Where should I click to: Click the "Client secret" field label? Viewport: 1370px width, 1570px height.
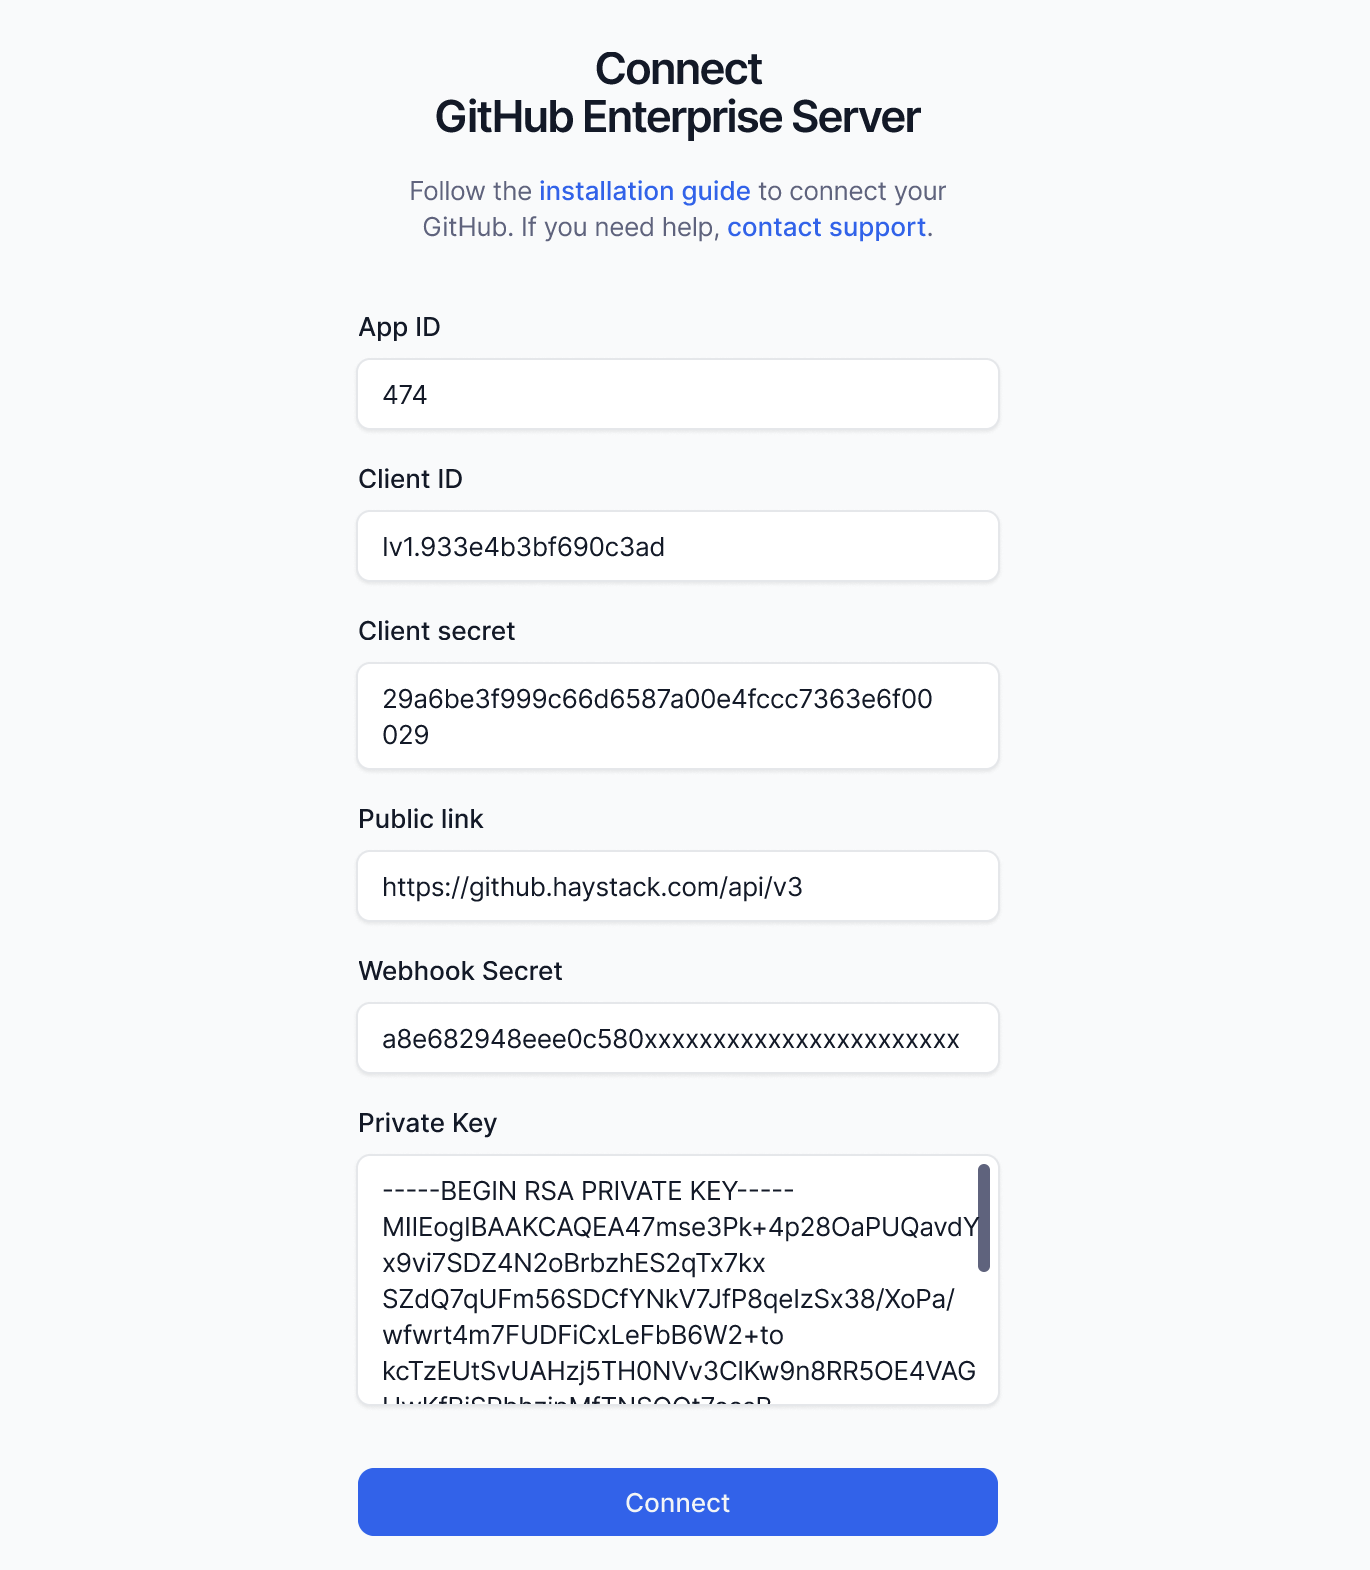pyautogui.click(x=436, y=631)
